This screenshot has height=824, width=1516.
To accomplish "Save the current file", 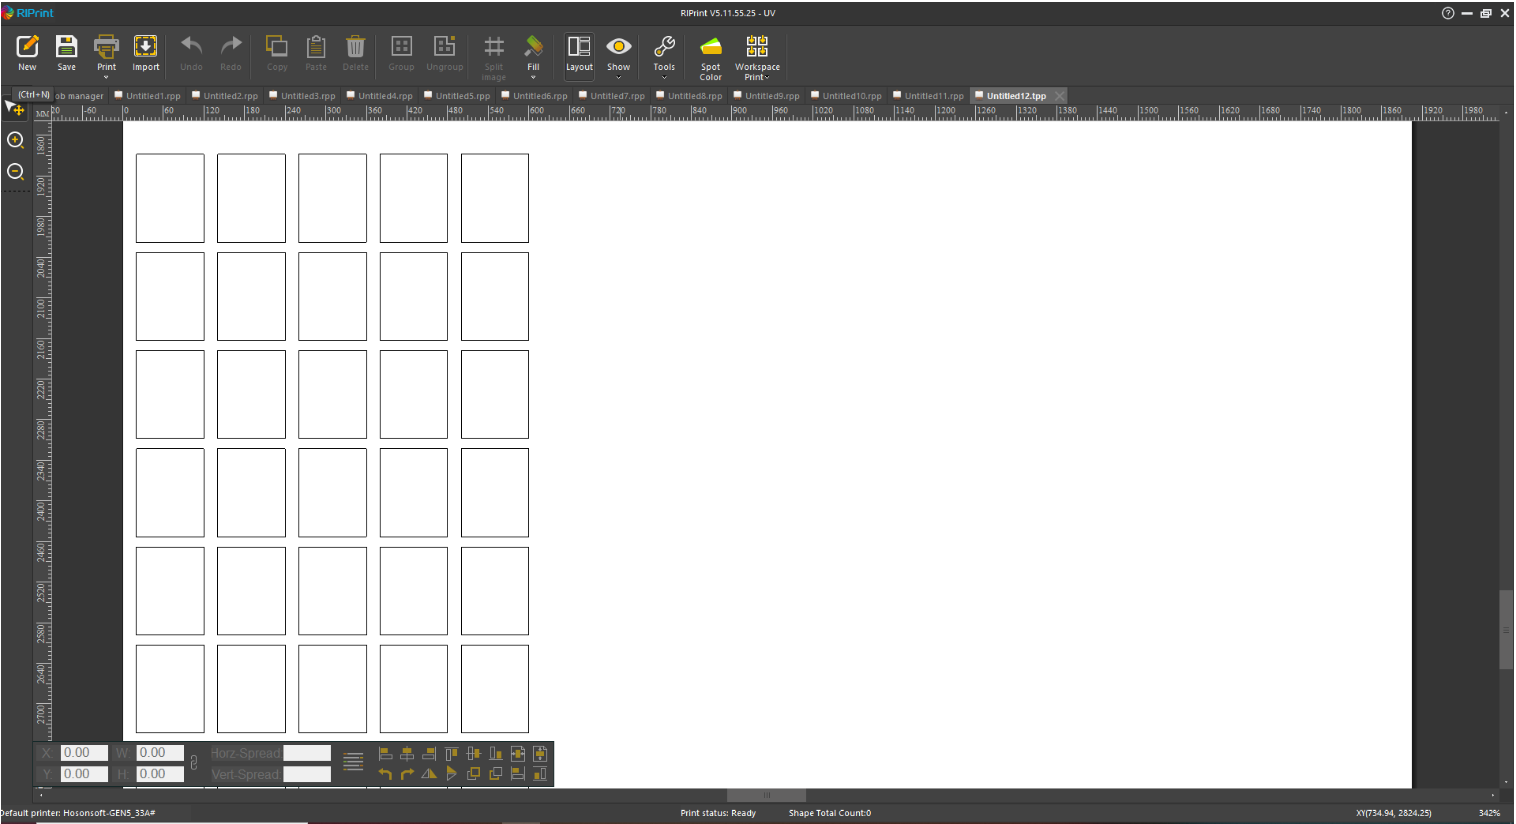I will [x=66, y=47].
